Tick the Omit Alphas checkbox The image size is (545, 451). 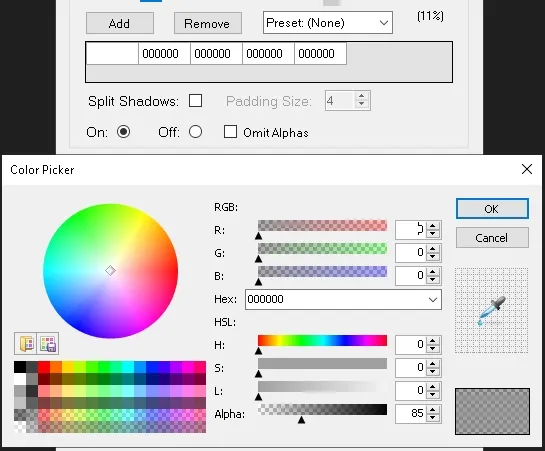click(x=230, y=132)
